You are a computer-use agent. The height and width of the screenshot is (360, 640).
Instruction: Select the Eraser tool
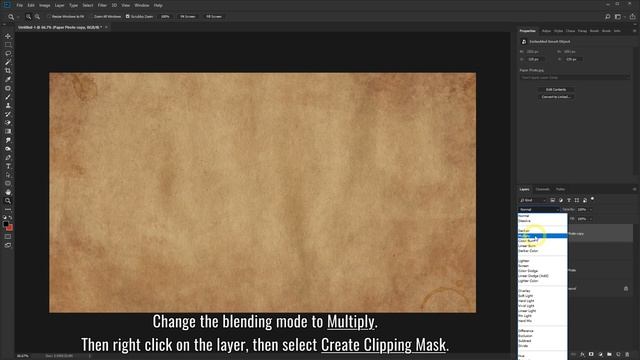8,122
